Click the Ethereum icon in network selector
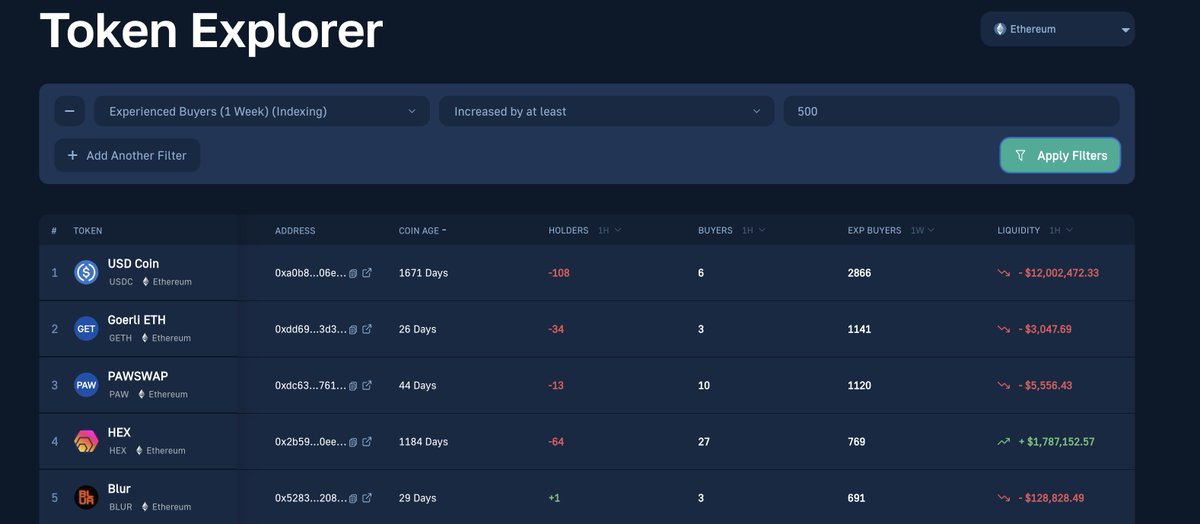 tap(1000, 29)
